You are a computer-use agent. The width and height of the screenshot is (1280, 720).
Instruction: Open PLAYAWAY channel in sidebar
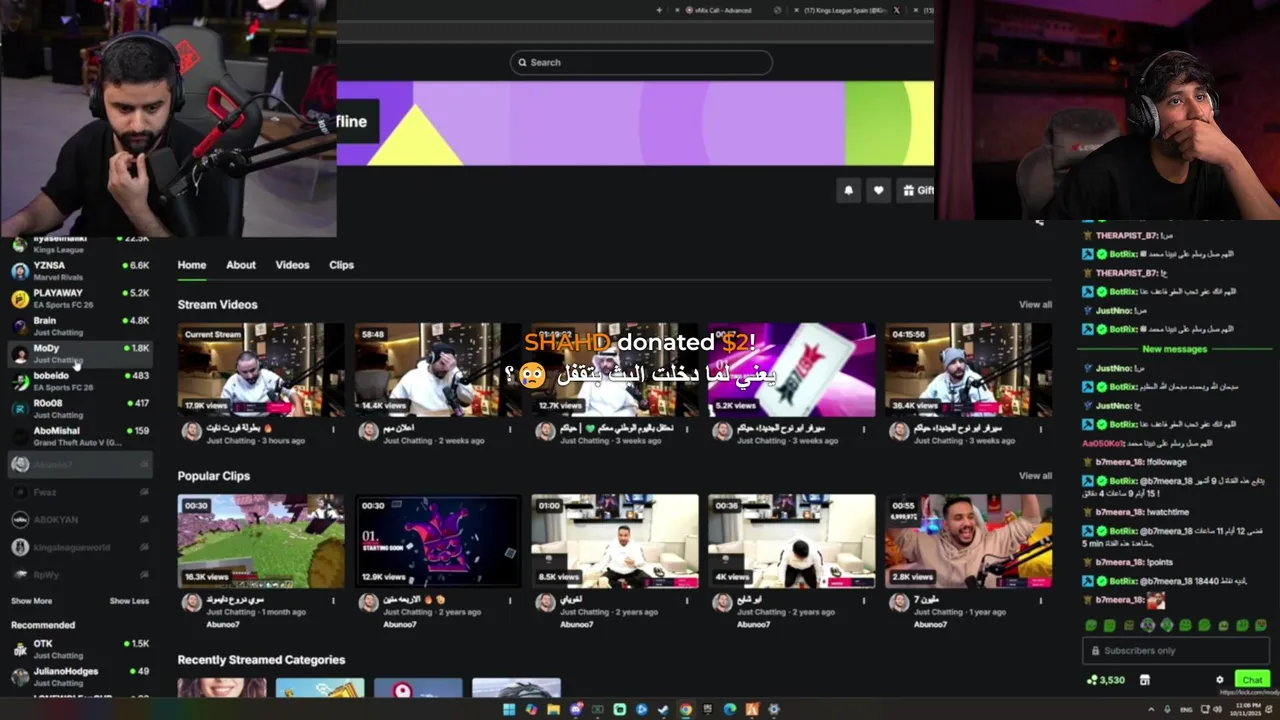point(80,298)
